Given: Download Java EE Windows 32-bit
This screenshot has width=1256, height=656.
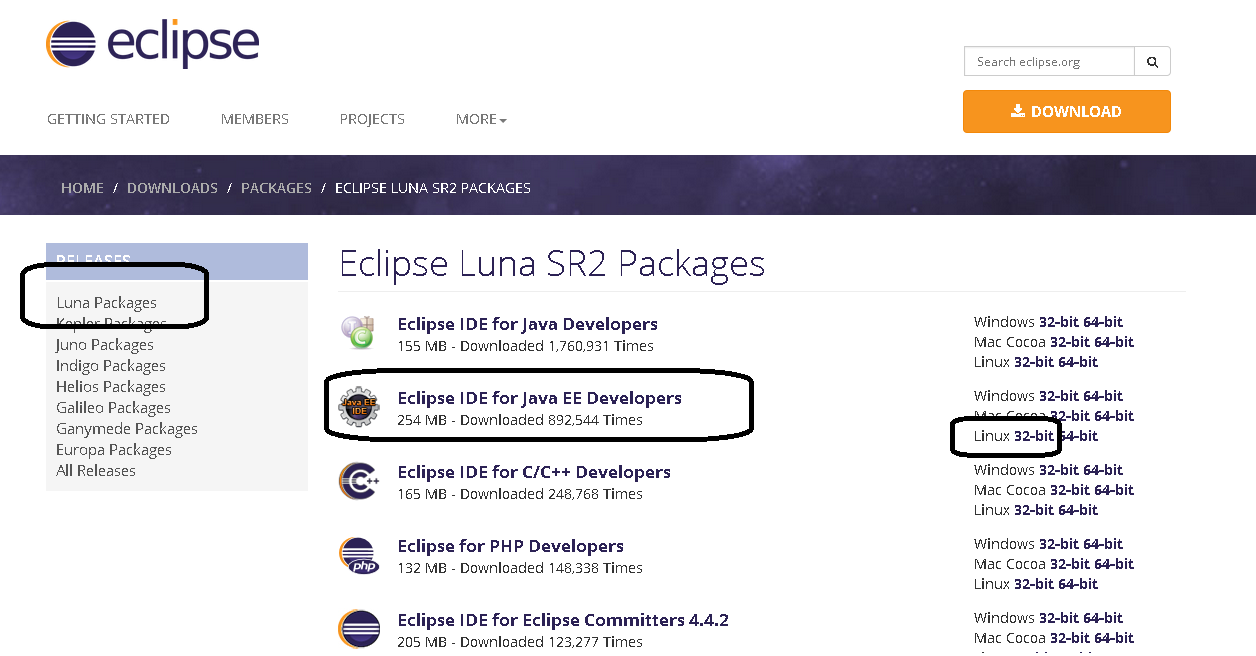Looking at the screenshot, I should point(1059,396).
